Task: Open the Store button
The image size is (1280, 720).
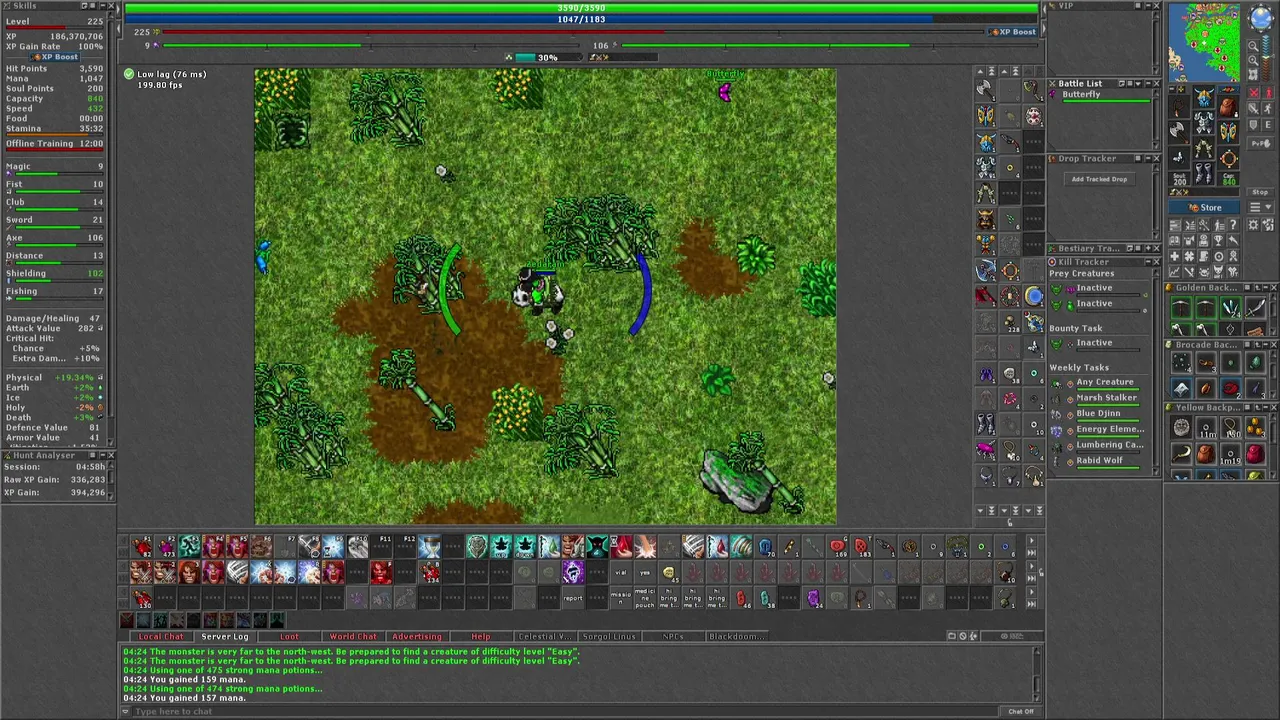Action: (1204, 207)
